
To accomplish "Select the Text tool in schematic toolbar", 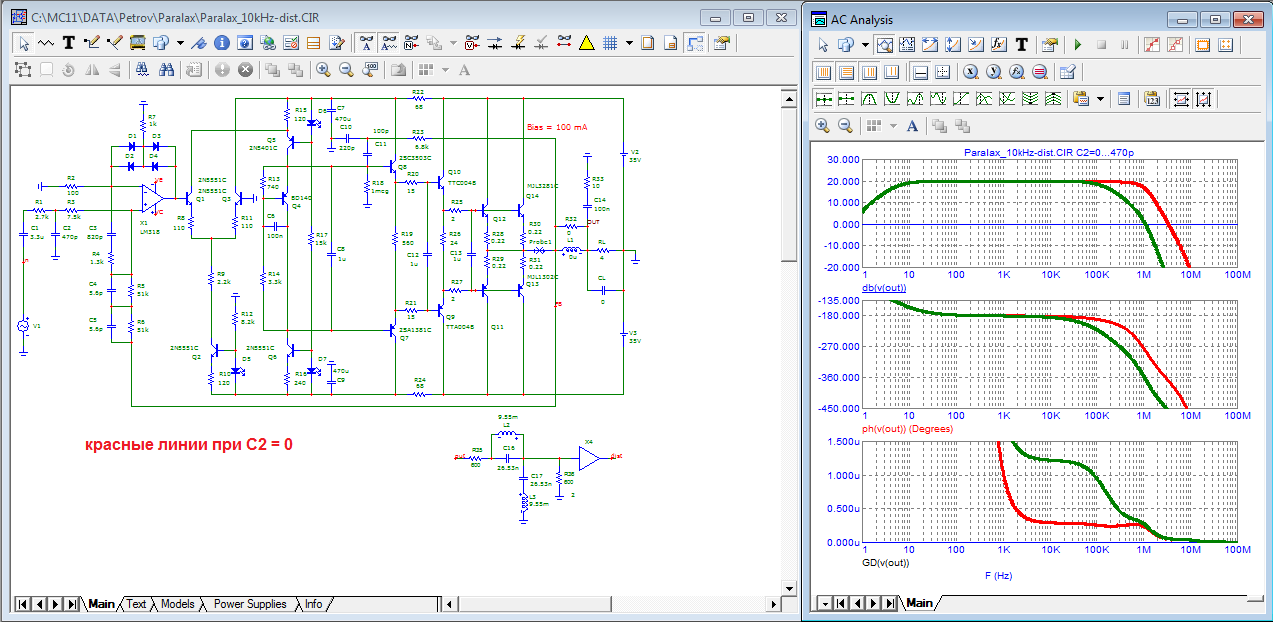I will click(x=69, y=43).
